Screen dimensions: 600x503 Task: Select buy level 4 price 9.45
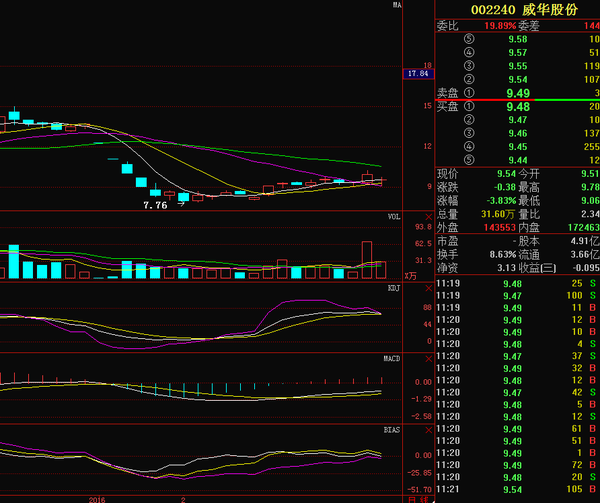click(518, 147)
